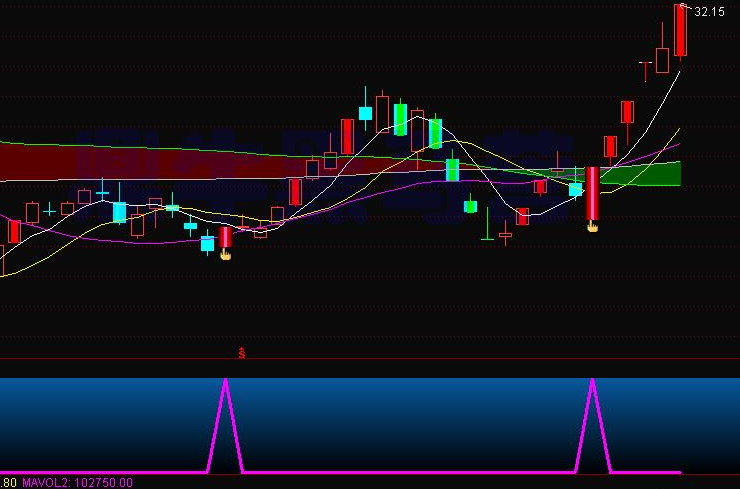Select the 32.15 price label
740x489 pixels.
point(709,12)
